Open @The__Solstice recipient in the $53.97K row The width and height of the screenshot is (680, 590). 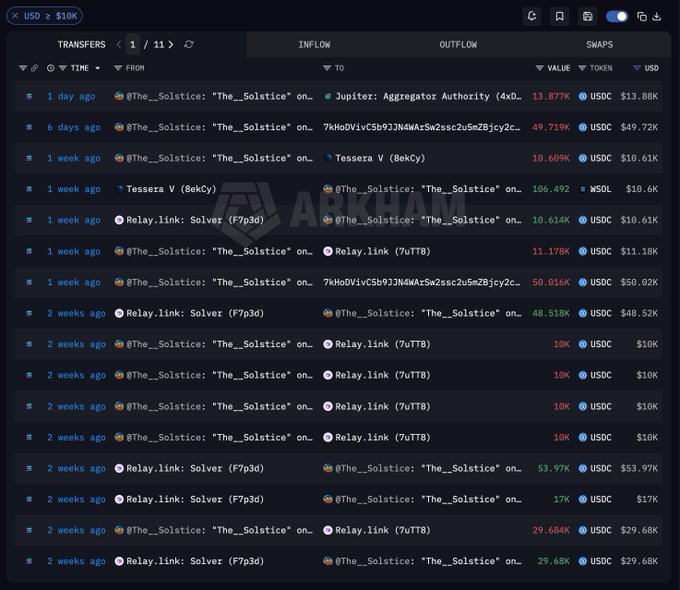point(428,469)
